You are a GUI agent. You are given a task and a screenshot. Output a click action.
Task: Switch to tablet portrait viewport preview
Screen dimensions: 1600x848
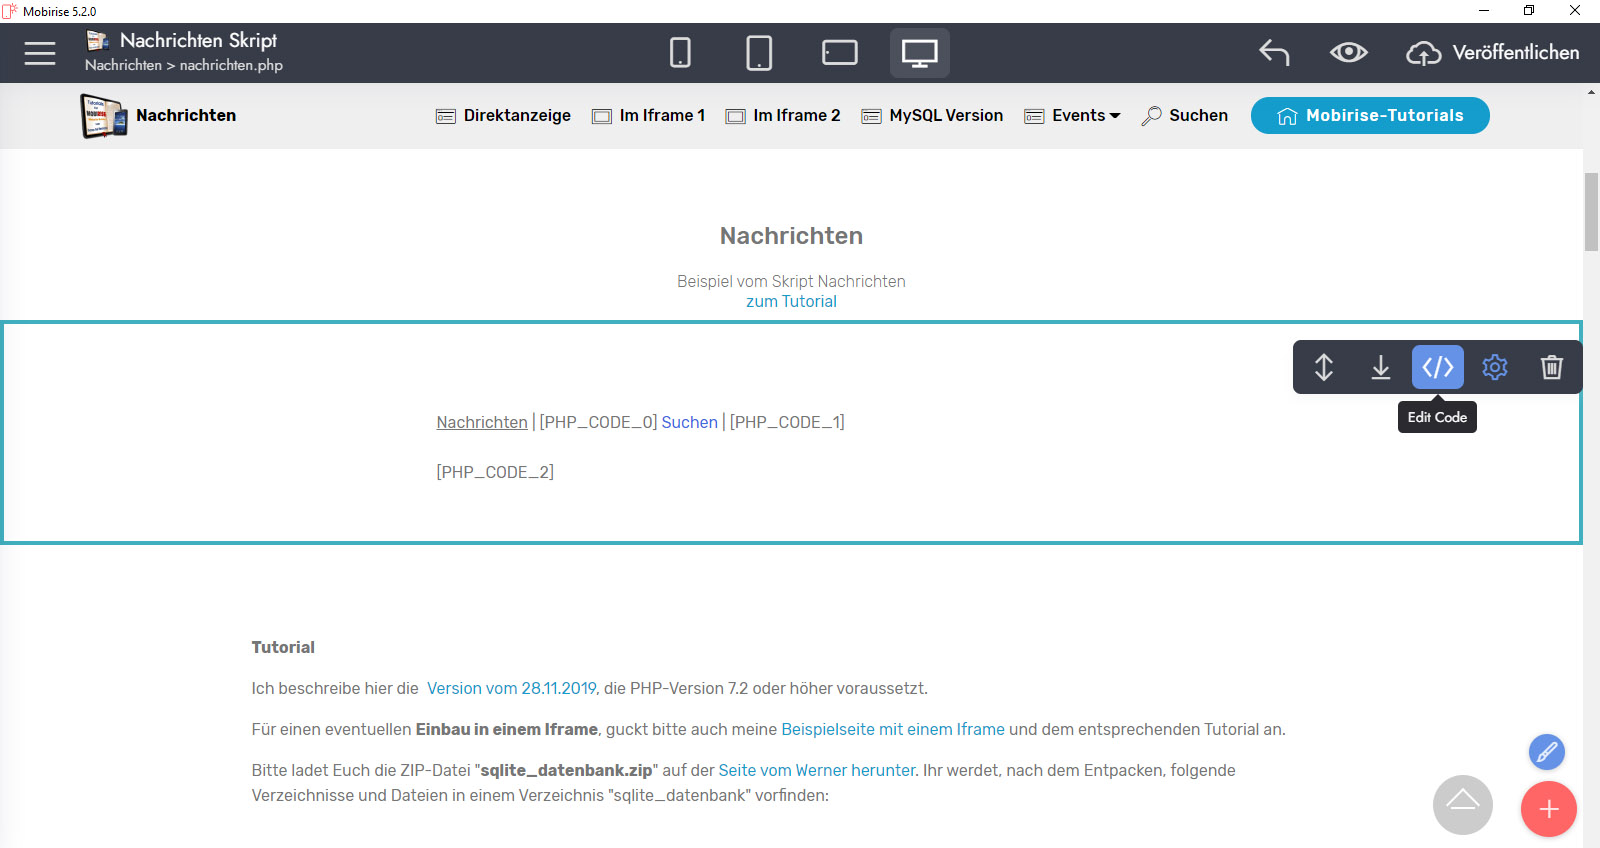tap(759, 53)
